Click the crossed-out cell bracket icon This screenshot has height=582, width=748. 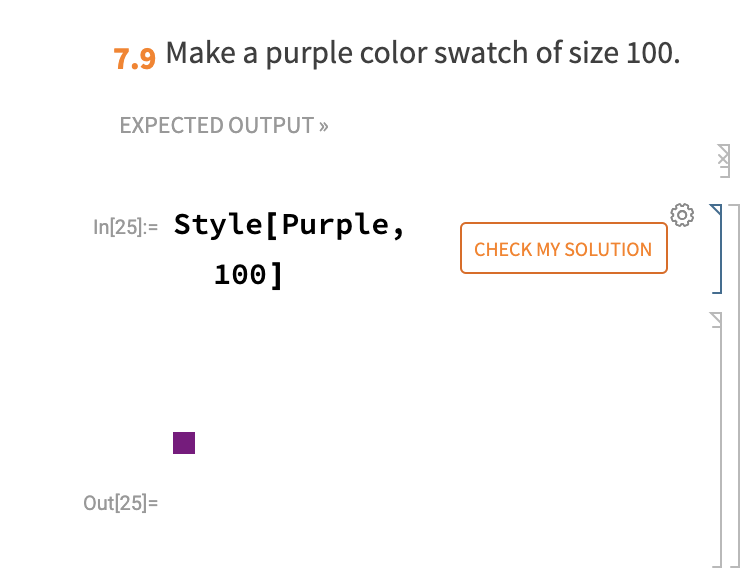724,161
